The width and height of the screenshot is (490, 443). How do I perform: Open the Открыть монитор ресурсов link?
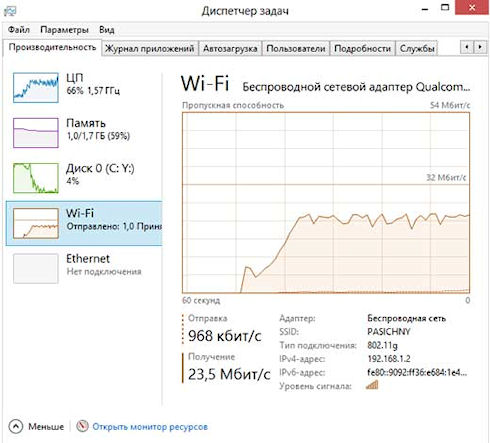[x=150, y=427]
